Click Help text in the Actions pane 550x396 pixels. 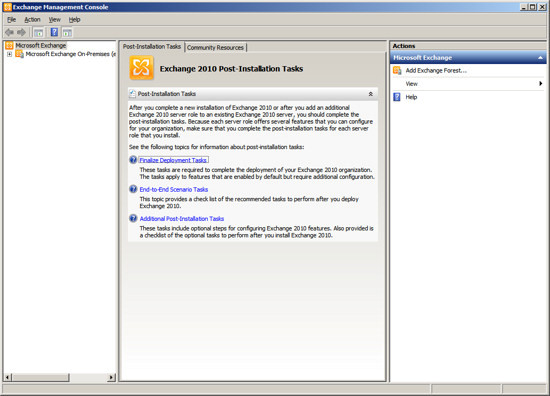(x=411, y=97)
